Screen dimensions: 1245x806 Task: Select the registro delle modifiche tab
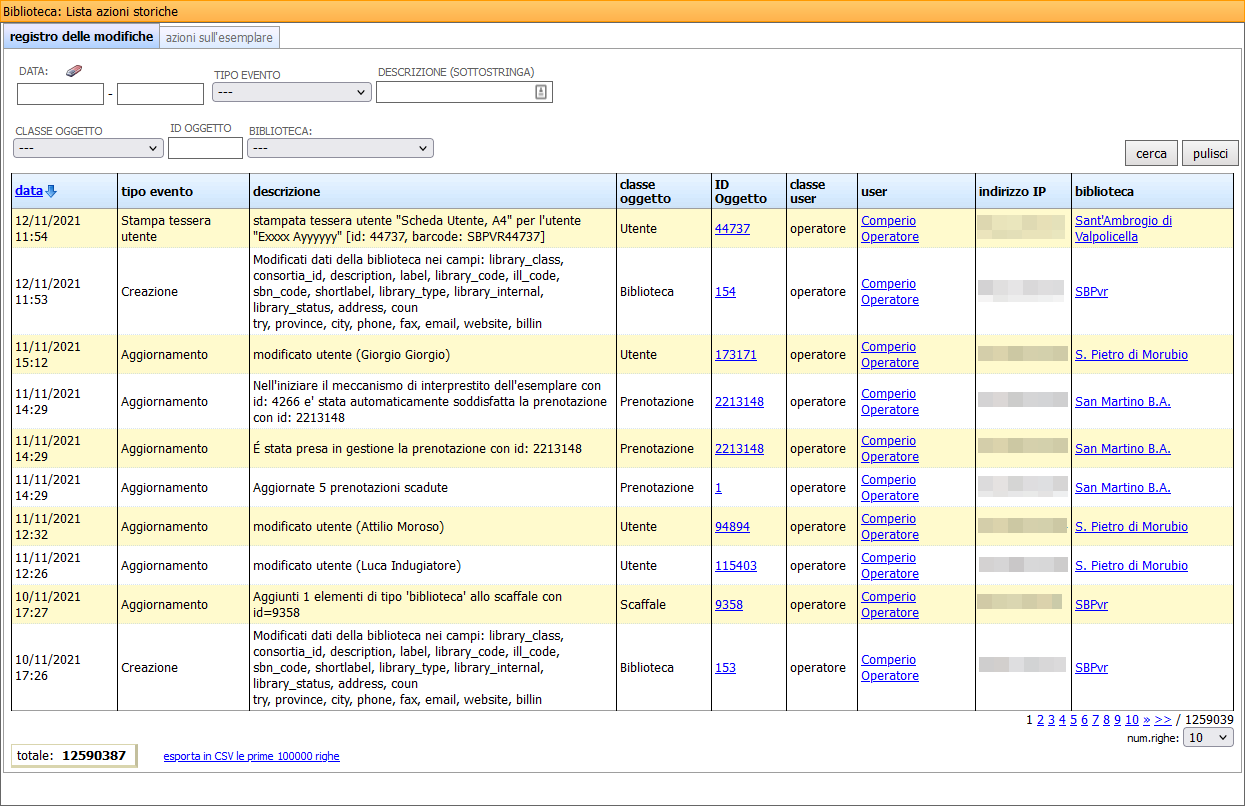coord(82,37)
